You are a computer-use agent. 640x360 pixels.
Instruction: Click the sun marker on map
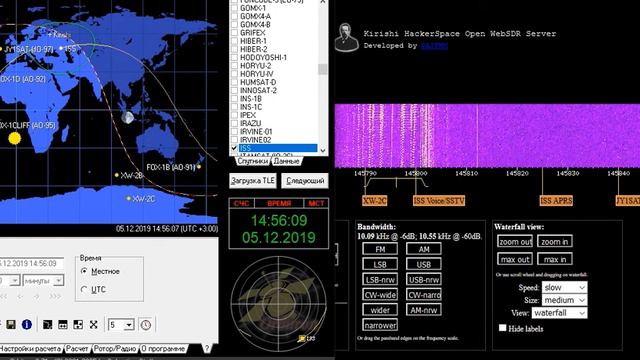(x=15, y=138)
